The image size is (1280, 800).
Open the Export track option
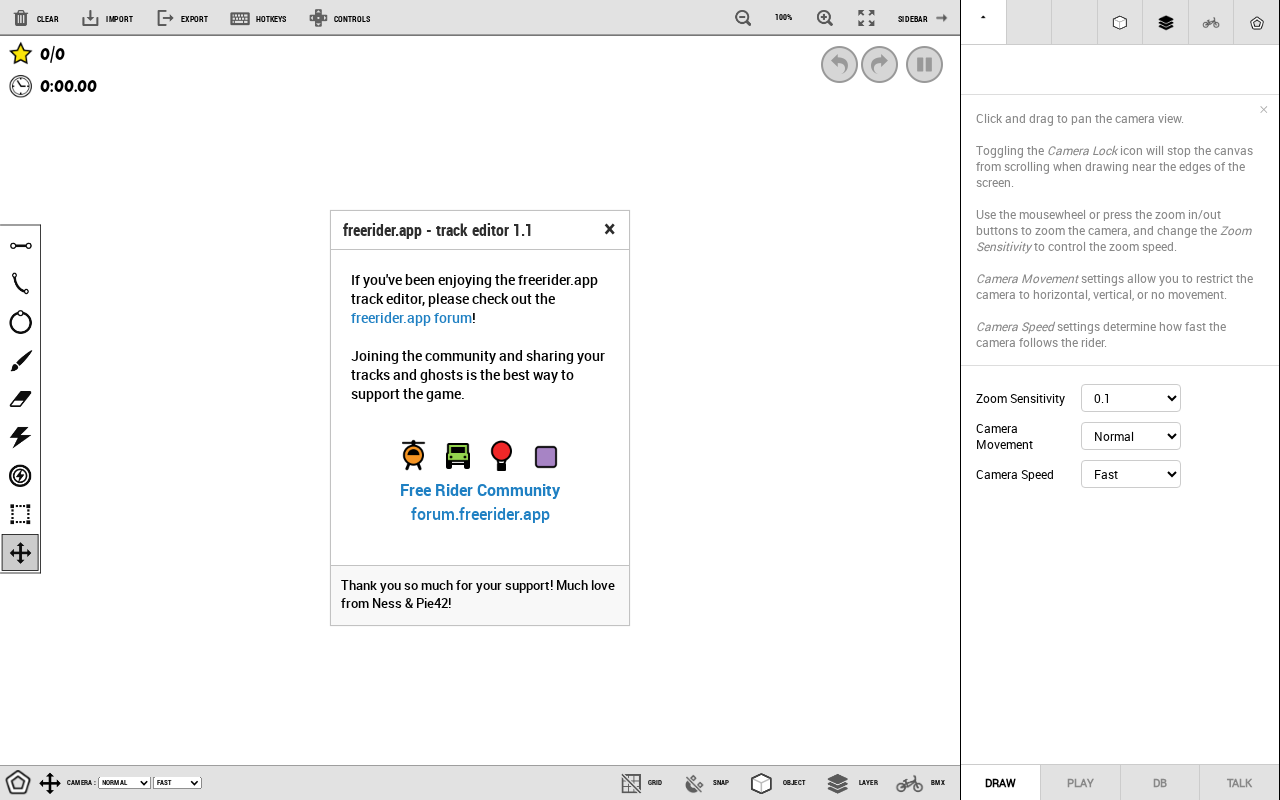click(x=182, y=18)
